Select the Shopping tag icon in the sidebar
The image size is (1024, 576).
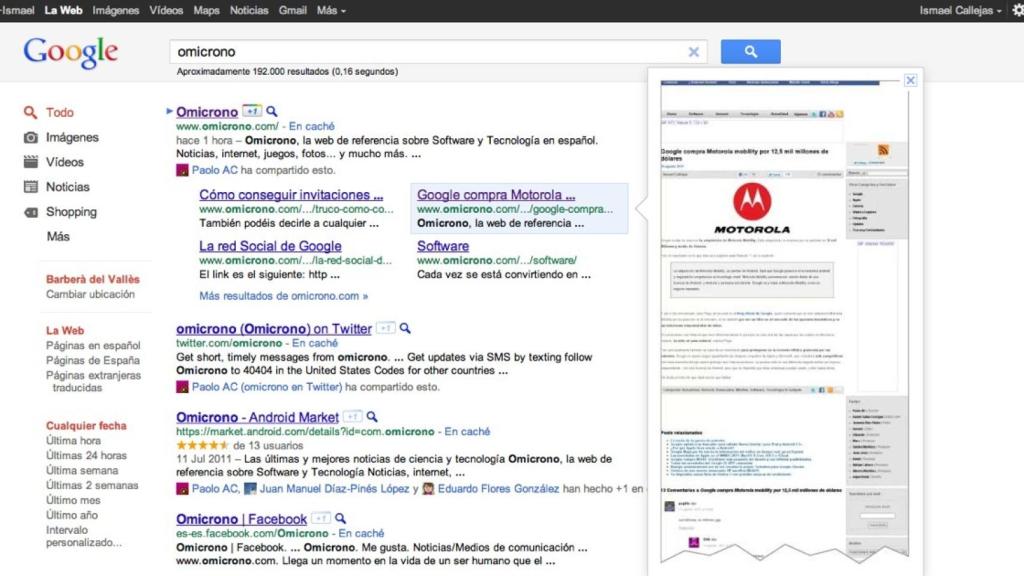(31, 212)
